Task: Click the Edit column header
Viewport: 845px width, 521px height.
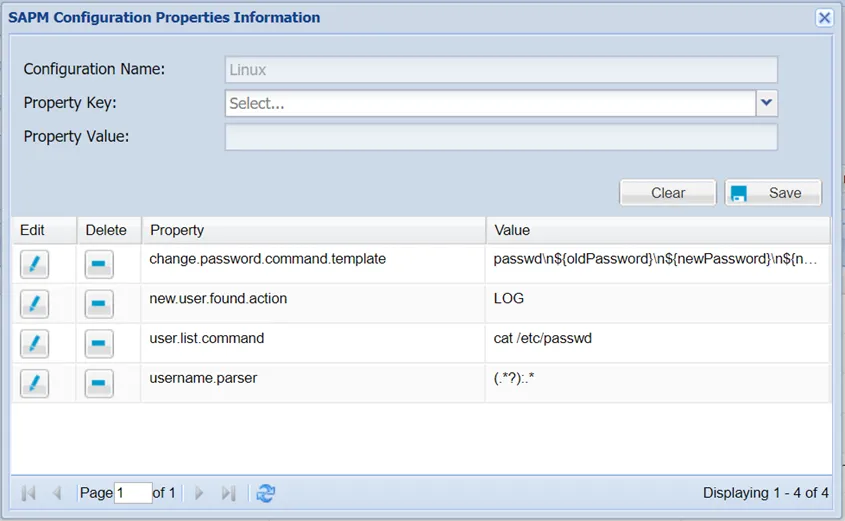Action: pos(44,230)
